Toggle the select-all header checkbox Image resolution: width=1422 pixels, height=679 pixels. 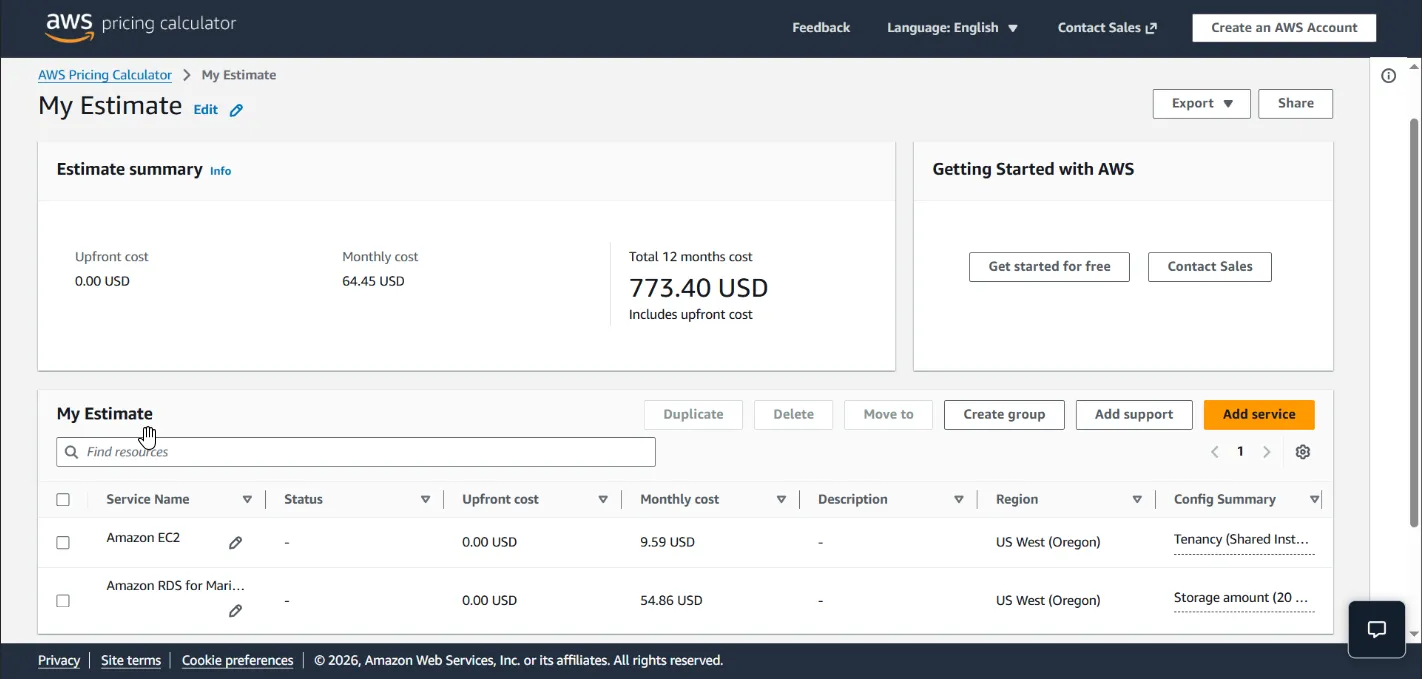(x=63, y=500)
